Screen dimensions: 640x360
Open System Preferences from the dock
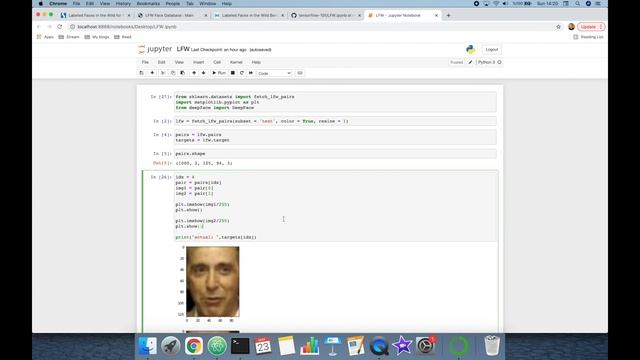(426, 346)
